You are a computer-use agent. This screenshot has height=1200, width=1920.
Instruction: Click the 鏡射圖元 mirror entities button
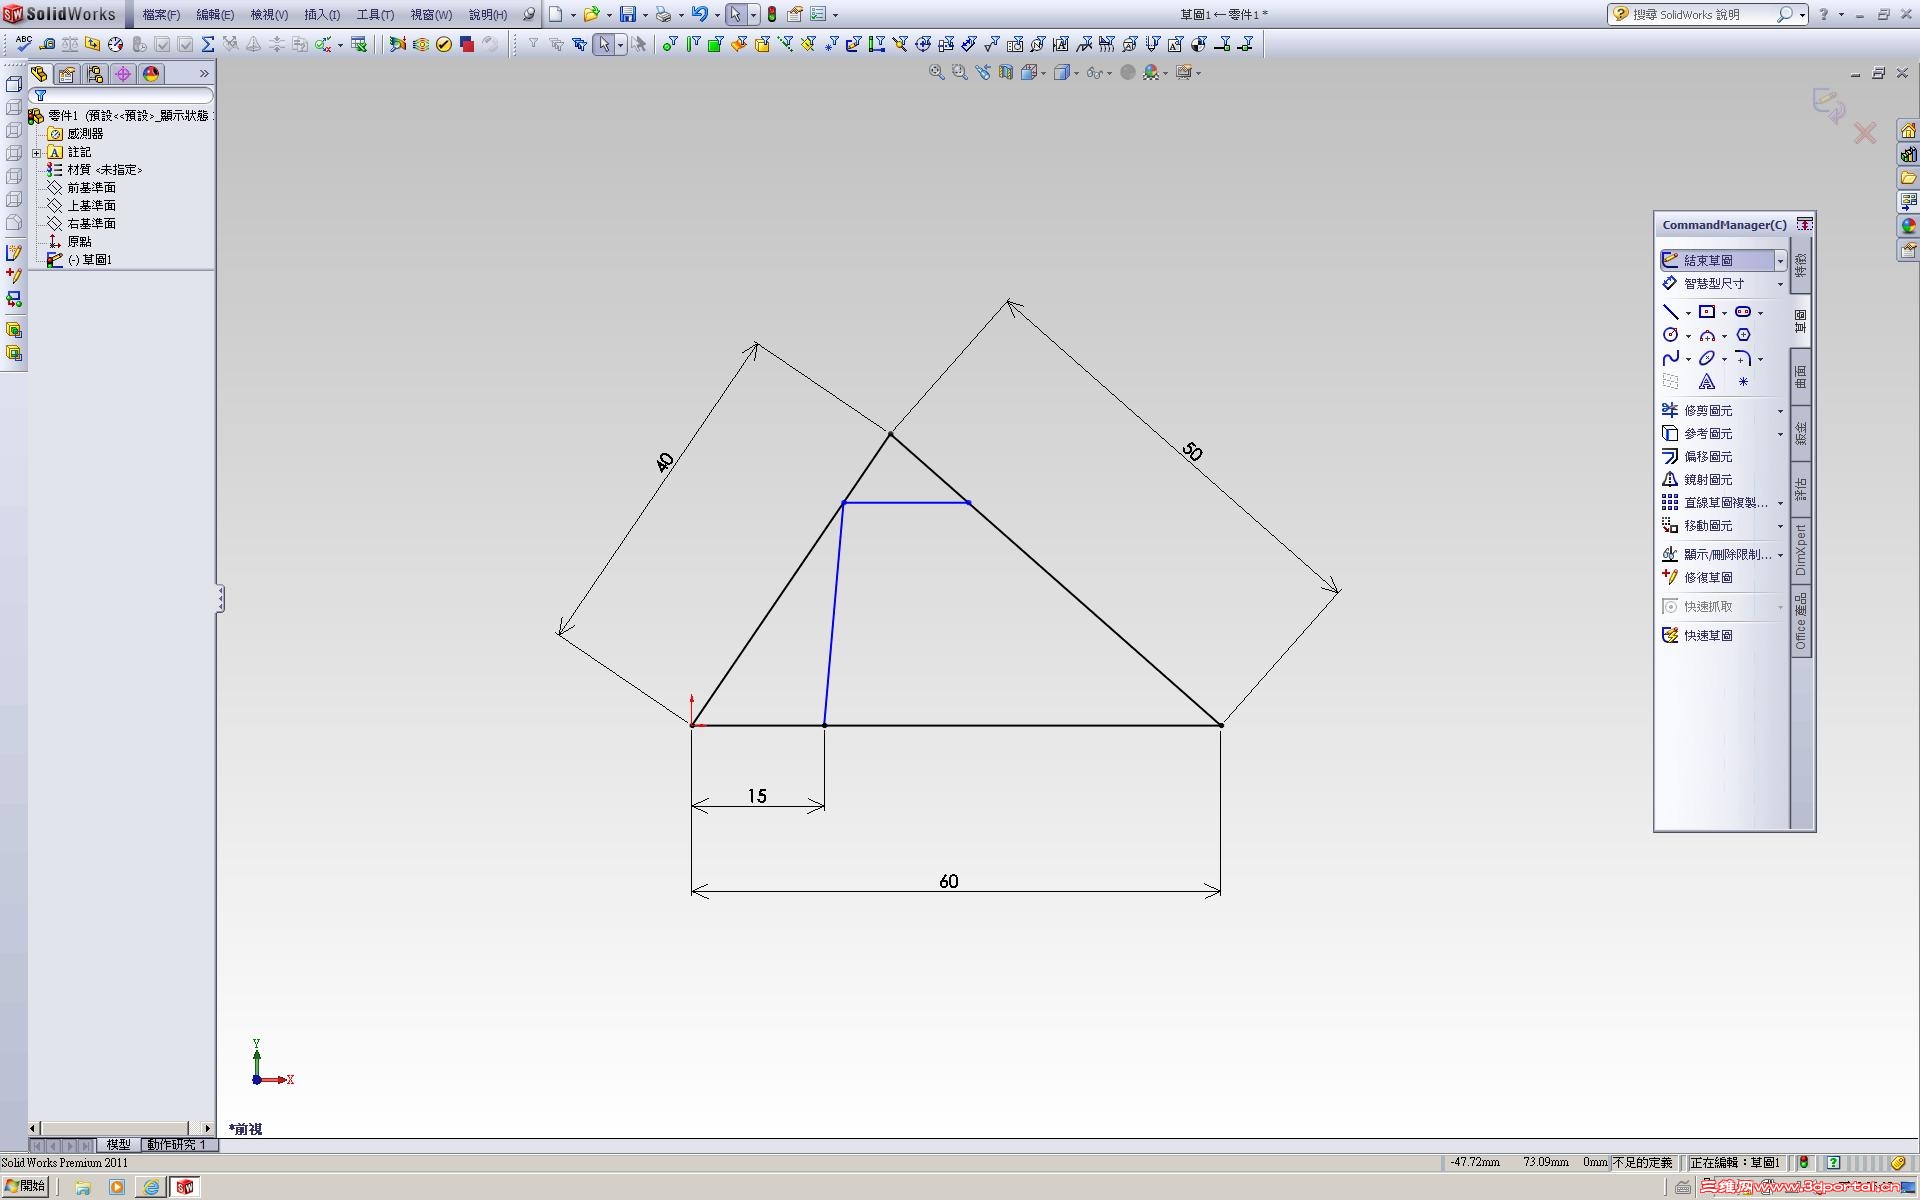pos(1707,480)
